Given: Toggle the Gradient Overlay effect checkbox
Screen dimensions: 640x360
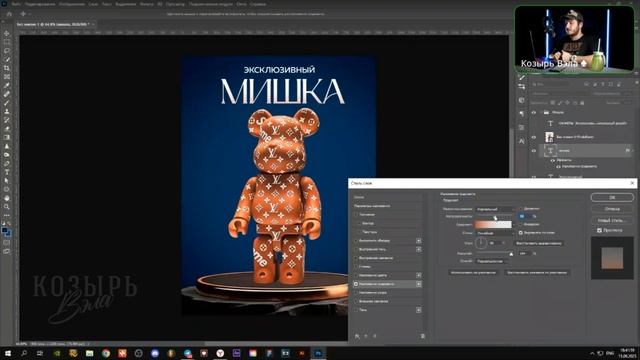Looking at the screenshot, I should point(356,284).
